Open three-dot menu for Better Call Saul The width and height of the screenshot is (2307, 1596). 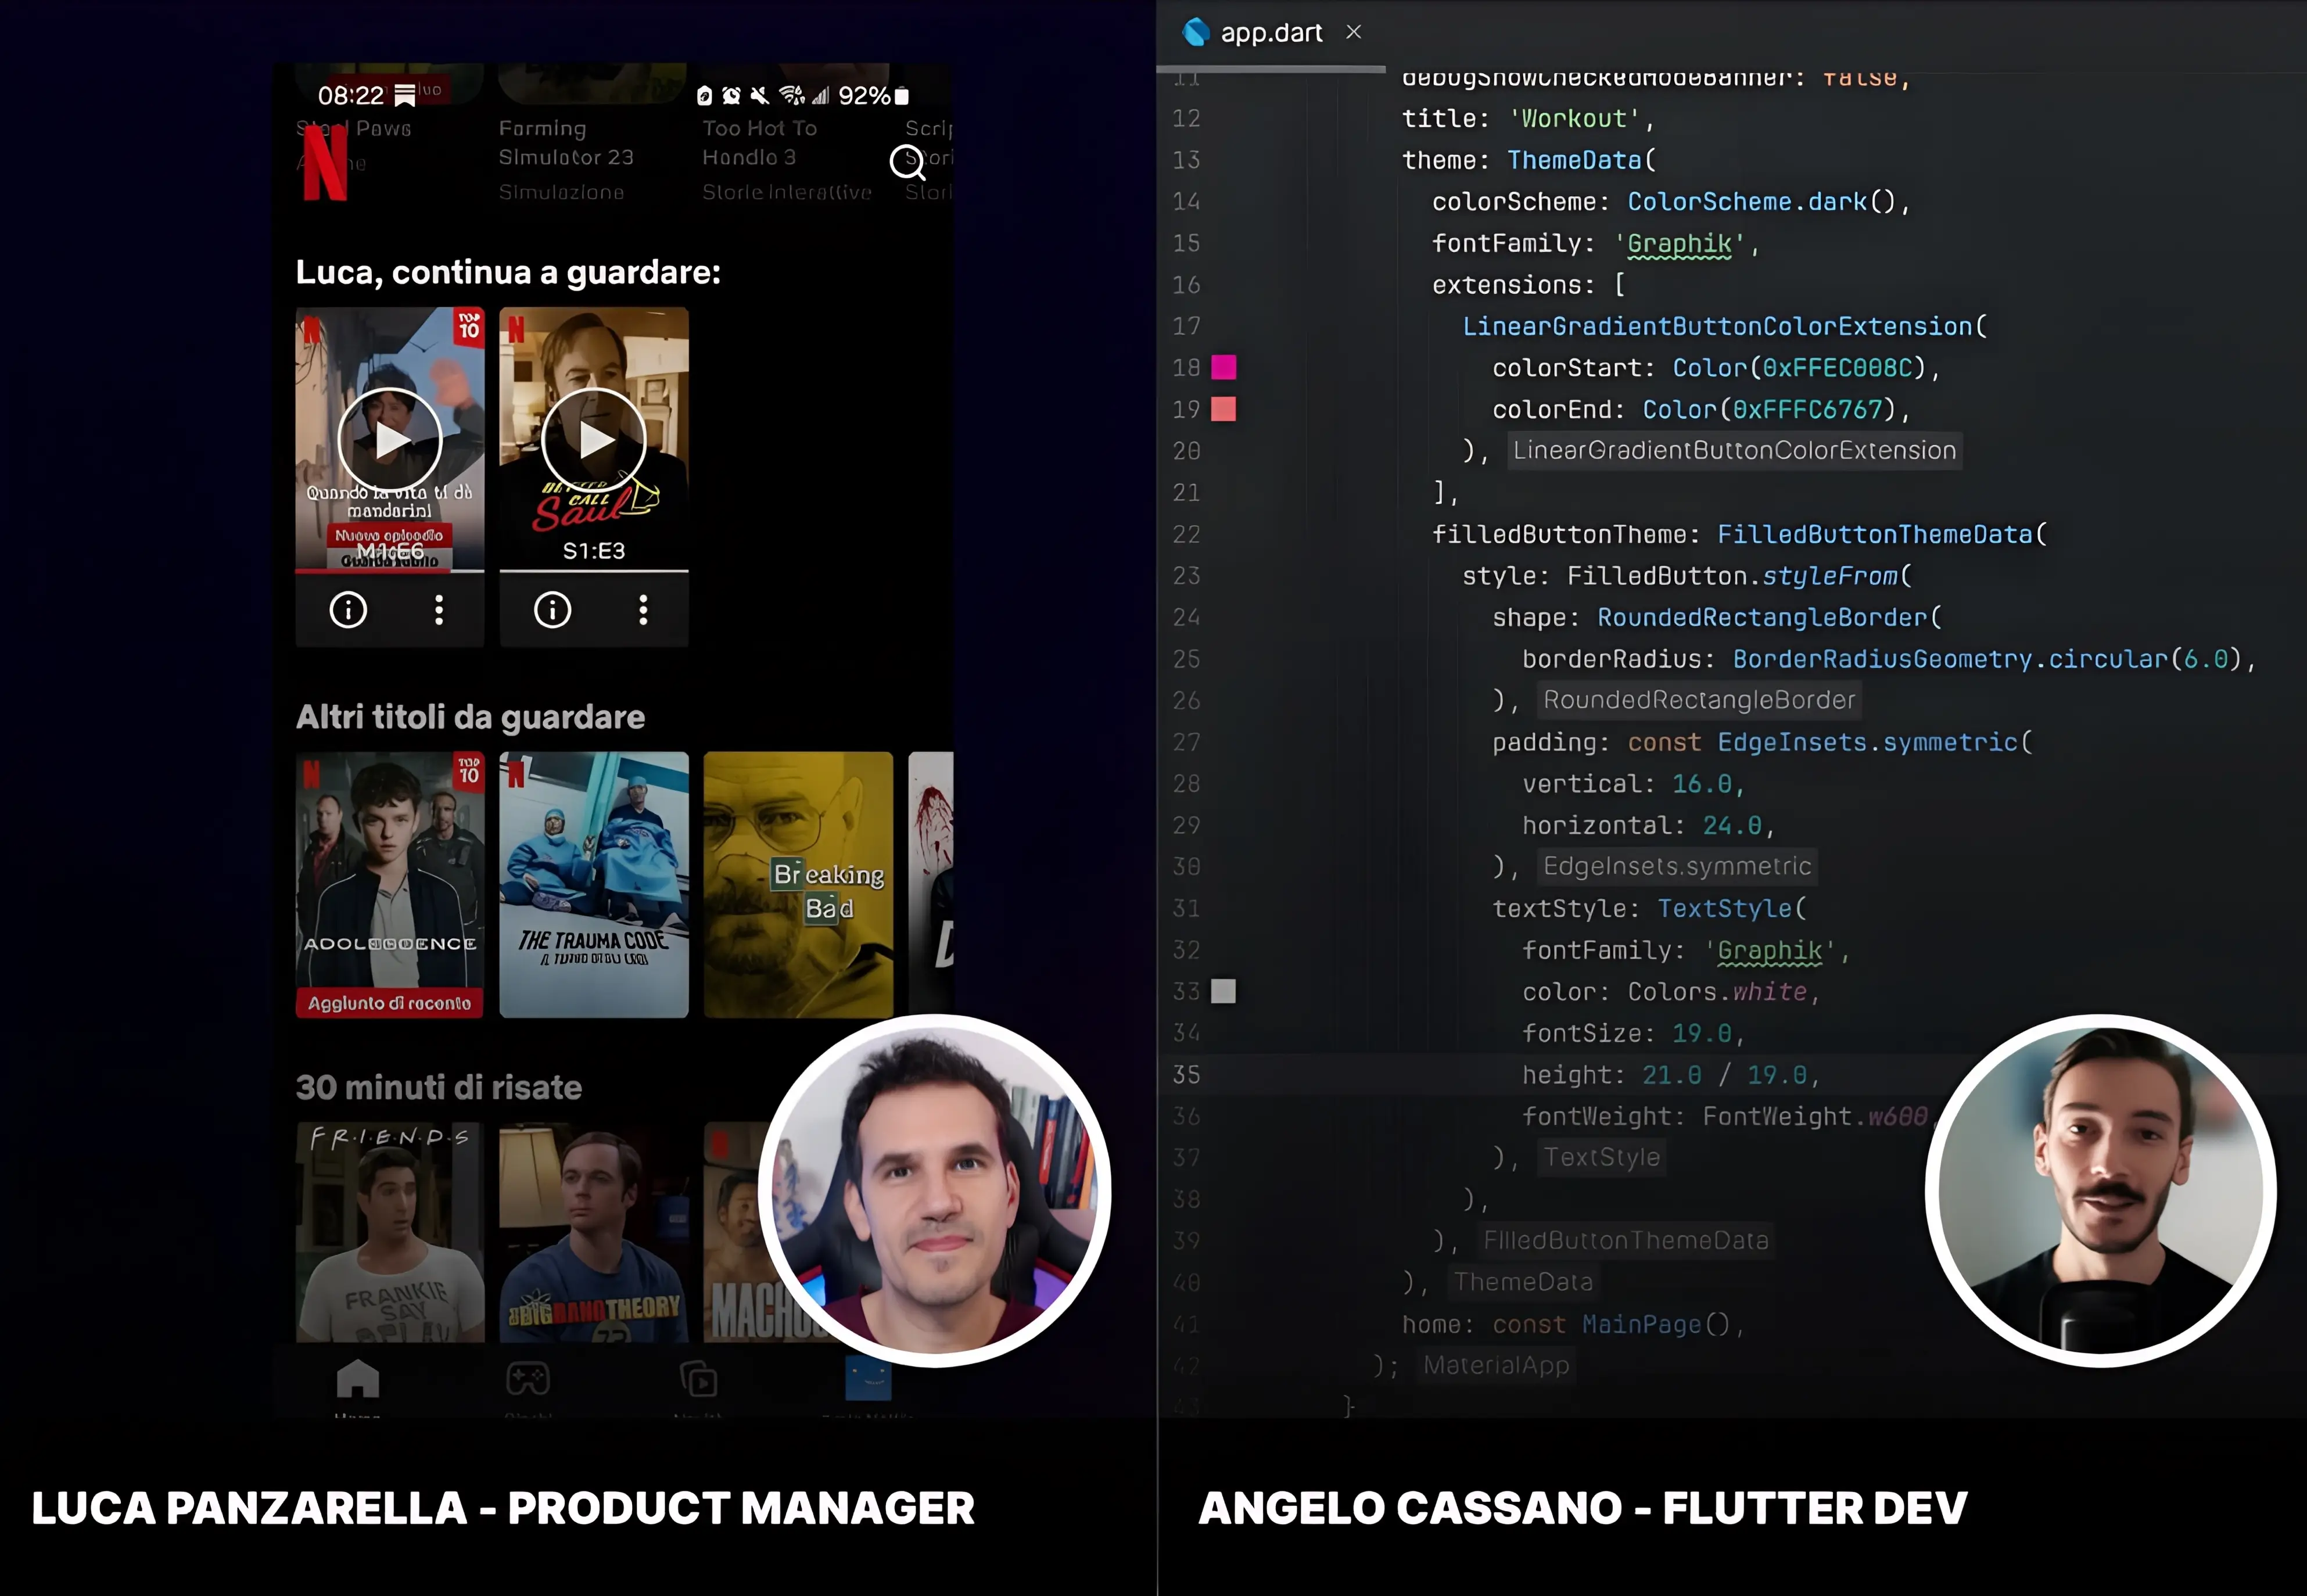pos(643,609)
